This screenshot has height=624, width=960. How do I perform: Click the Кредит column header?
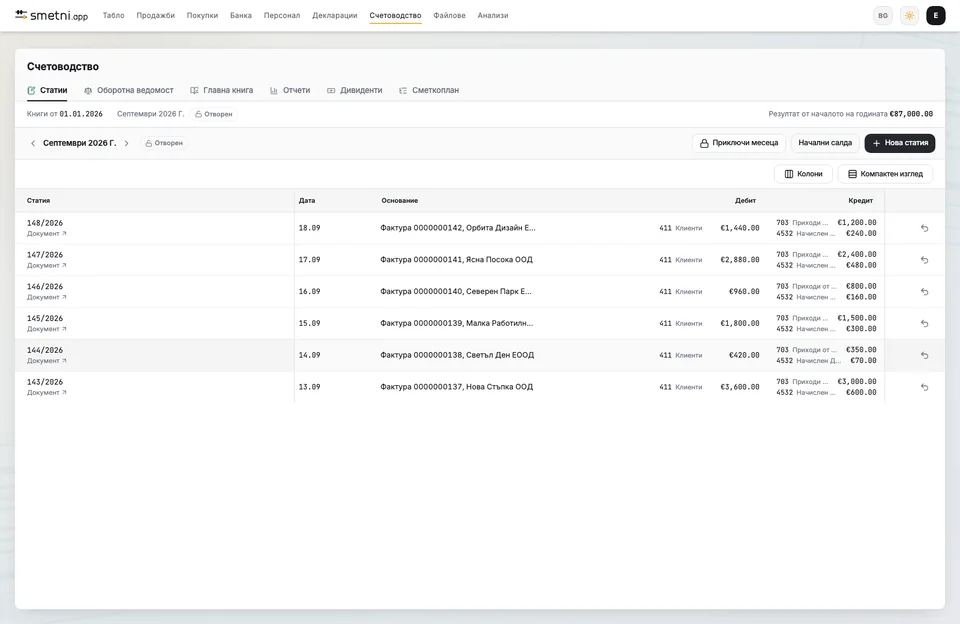(861, 200)
